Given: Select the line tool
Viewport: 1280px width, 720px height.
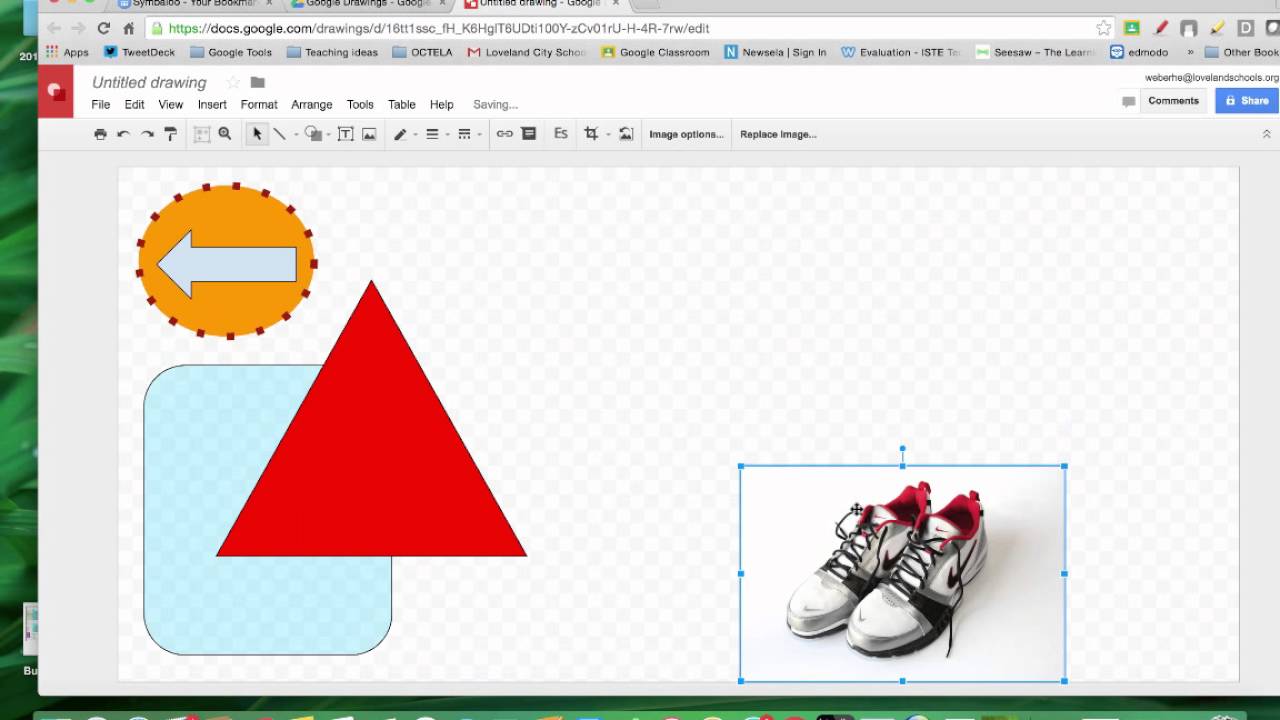Looking at the screenshot, I should tap(281, 133).
